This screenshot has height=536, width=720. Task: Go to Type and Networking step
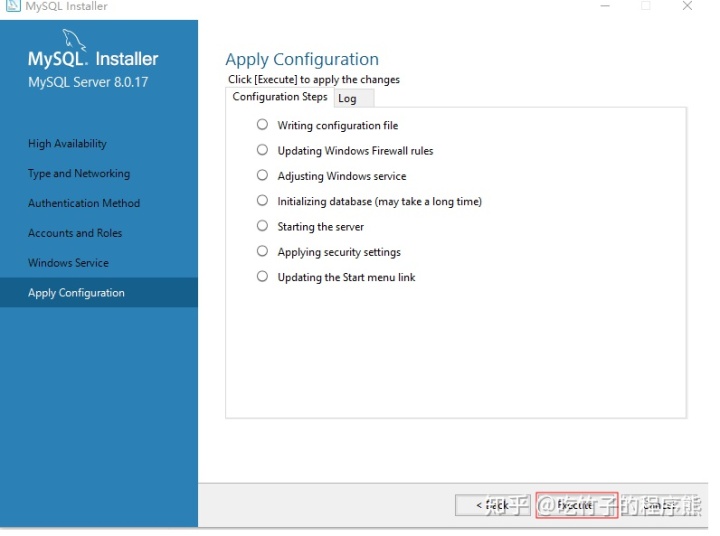(79, 174)
